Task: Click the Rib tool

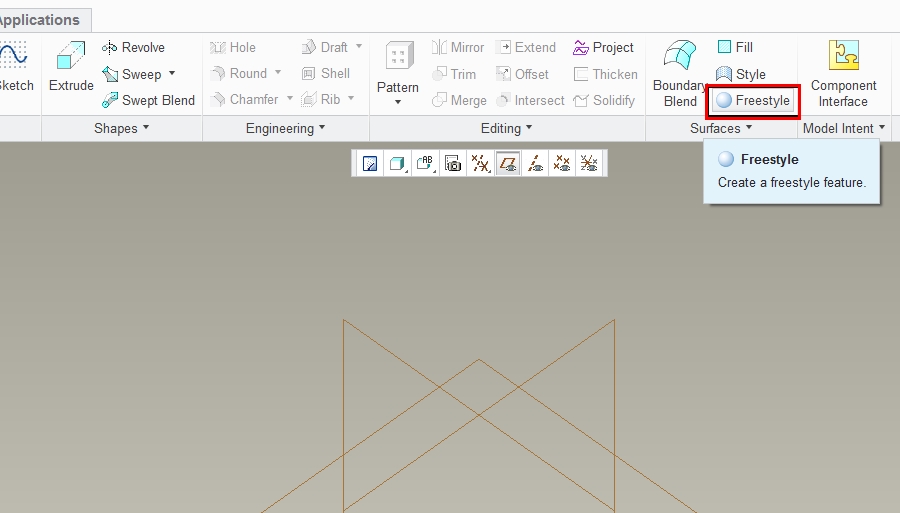Action: point(321,99)
